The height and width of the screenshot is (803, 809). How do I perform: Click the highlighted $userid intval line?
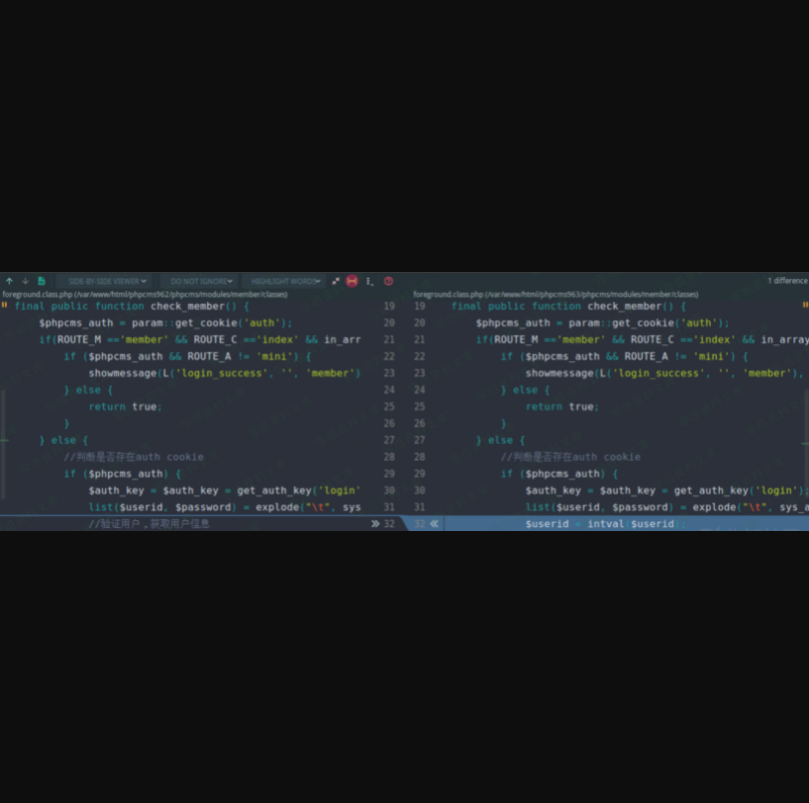tap(600, 523)
